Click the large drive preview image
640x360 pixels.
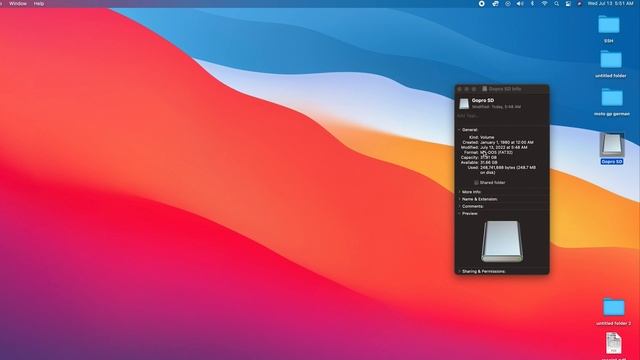[x=502, y=241]
